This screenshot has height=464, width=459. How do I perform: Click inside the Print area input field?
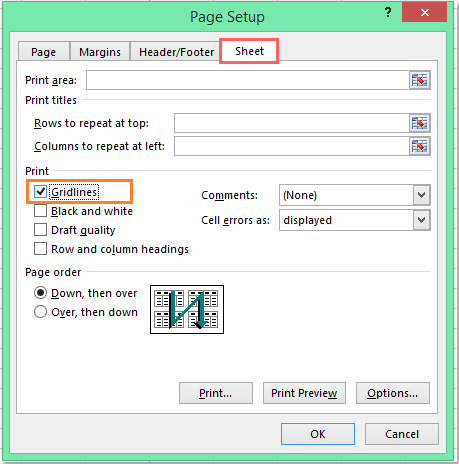pos(248,80)
